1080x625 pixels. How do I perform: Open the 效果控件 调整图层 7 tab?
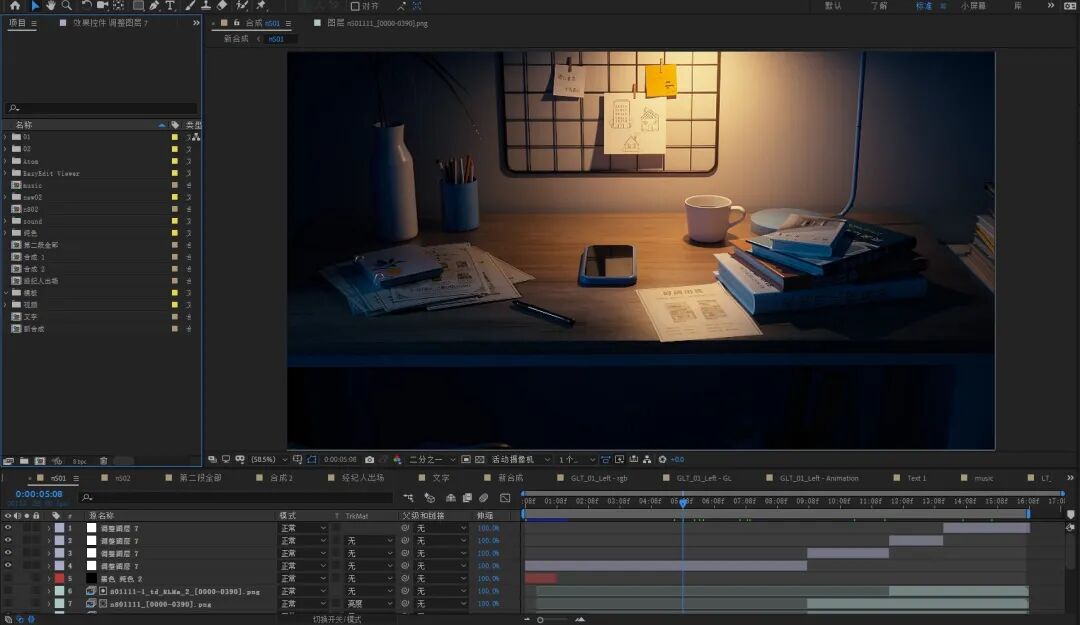click(x=110, y=23)
